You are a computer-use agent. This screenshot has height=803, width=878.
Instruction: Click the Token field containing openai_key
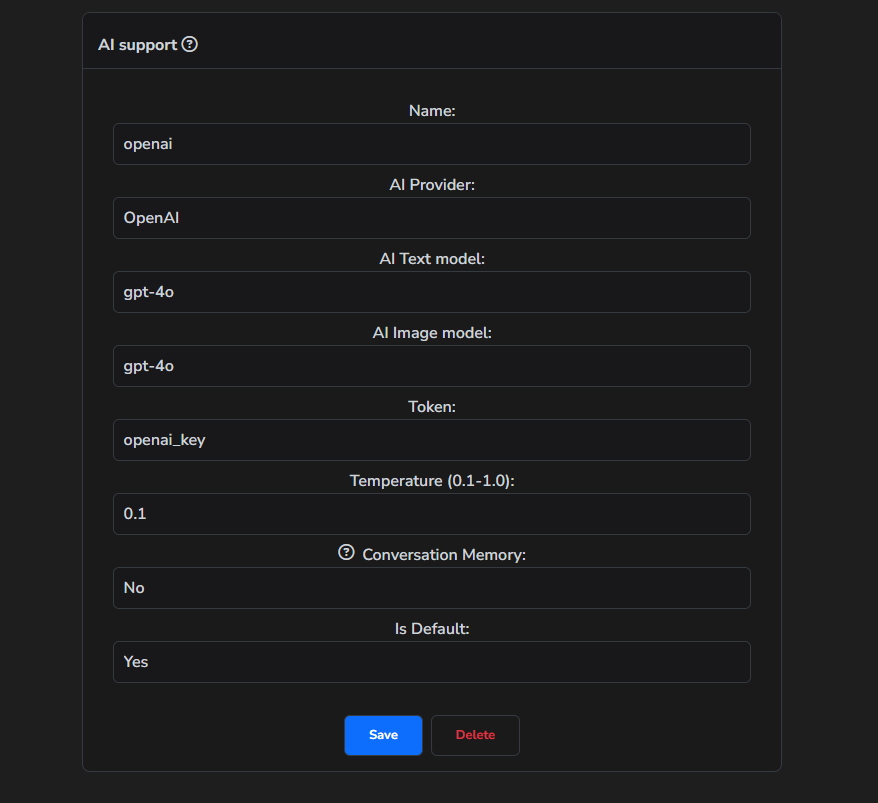[x=431, y=440]
